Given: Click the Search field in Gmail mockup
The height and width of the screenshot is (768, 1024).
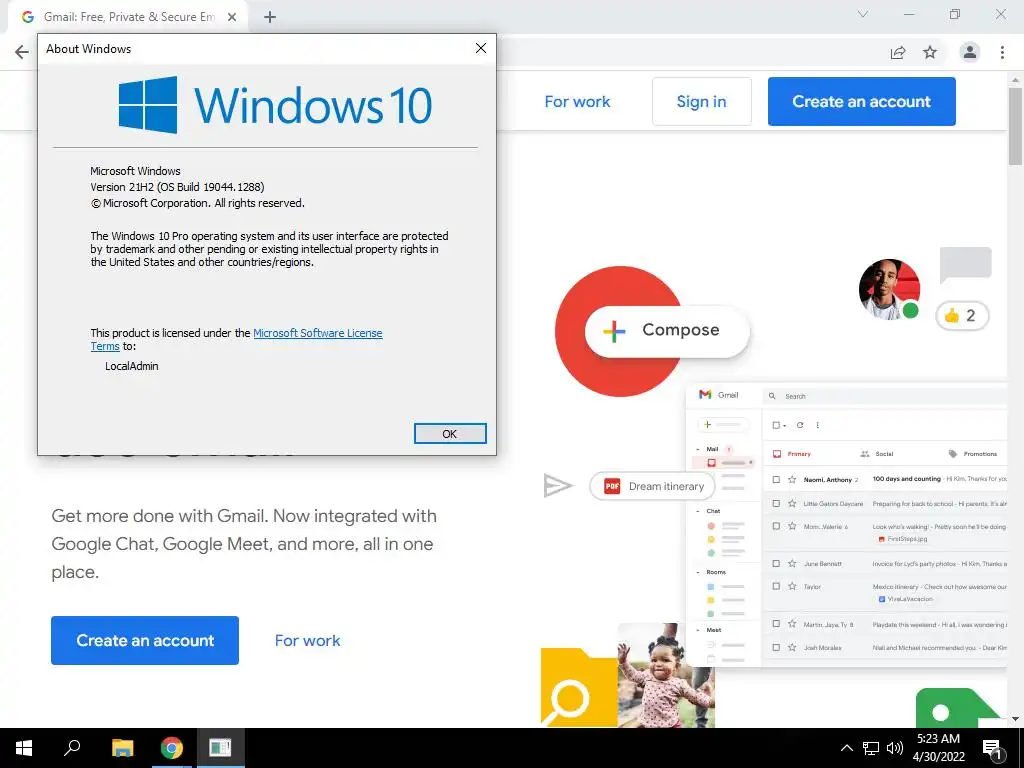Looking at the screenshot, I should pos(886,396).
